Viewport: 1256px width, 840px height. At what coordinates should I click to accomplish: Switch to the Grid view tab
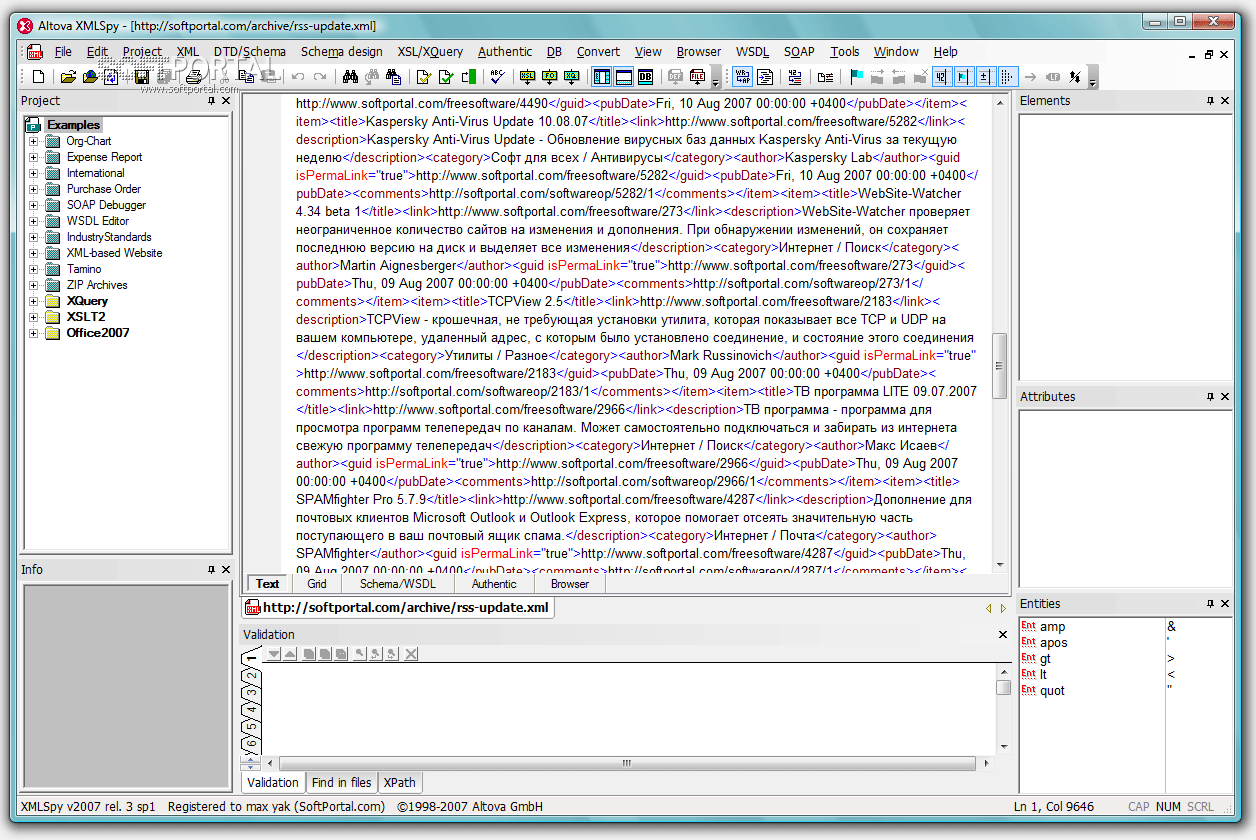[x=317, y=584]
